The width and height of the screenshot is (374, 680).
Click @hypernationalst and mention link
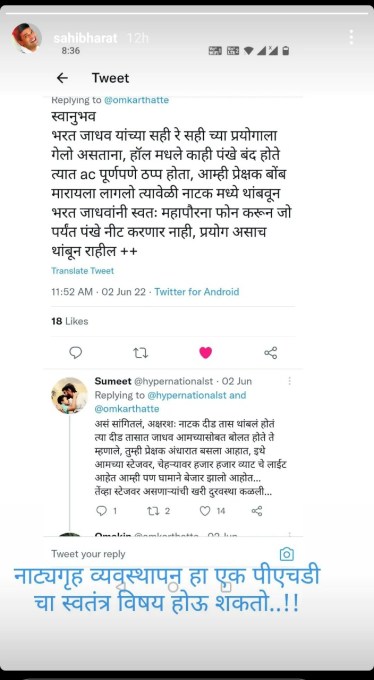(197, 395)
